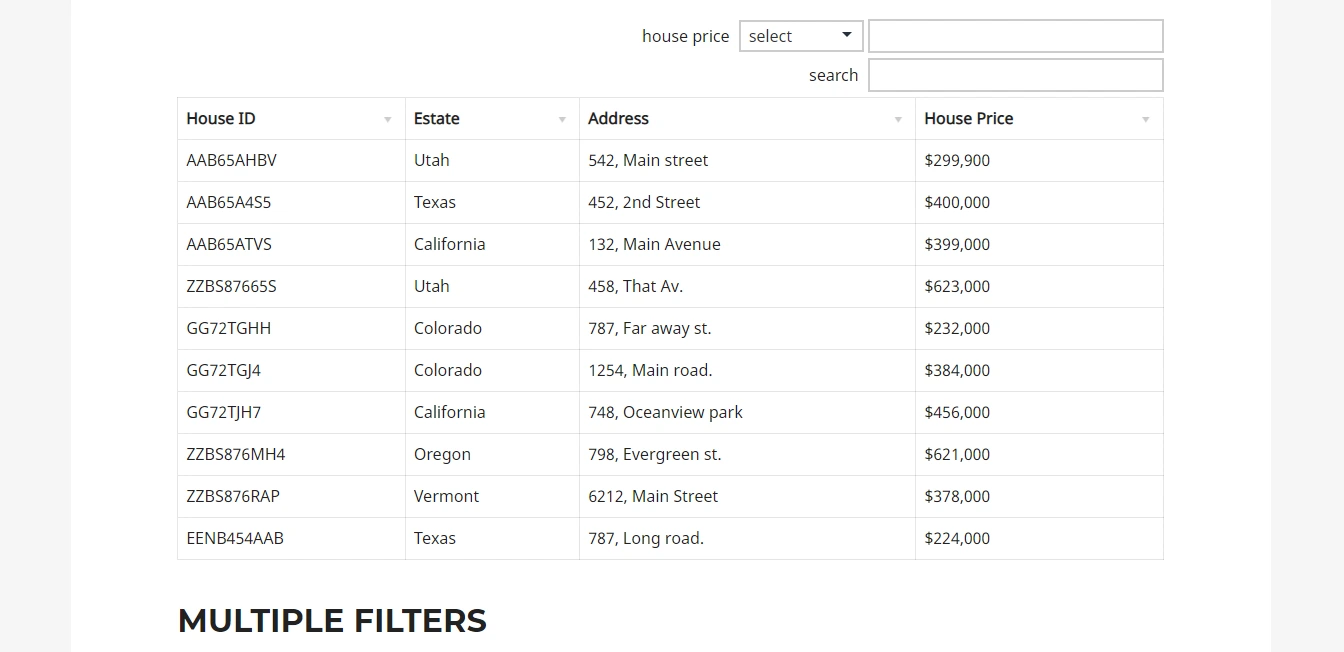Select the $623,000 price cell

(957, 286)
